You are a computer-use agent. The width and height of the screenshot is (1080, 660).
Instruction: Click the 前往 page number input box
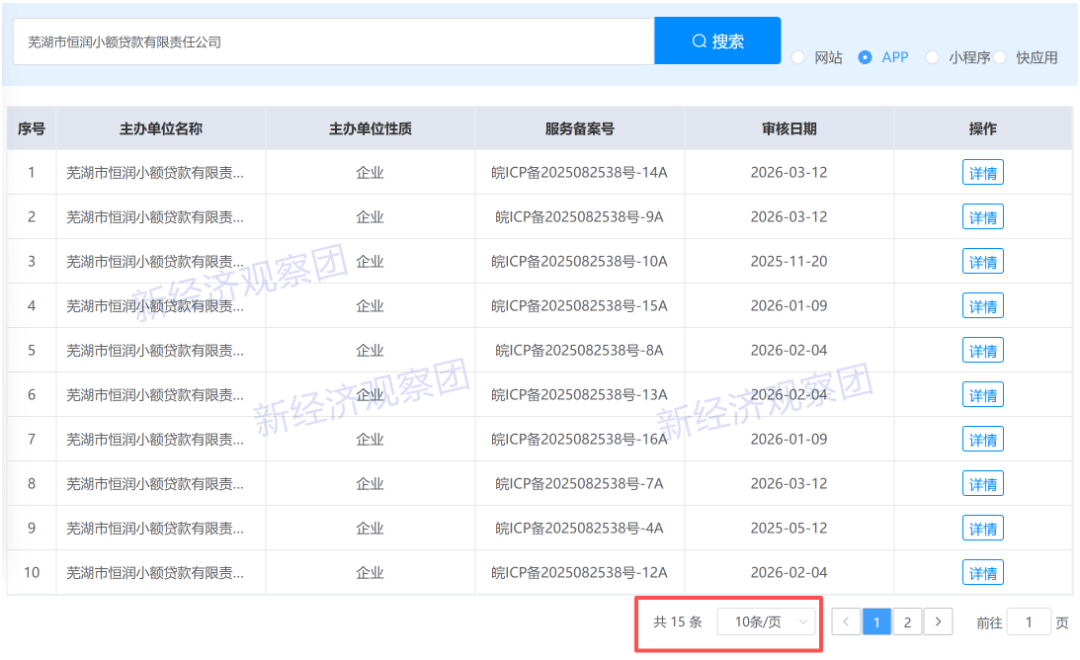(1028, 621)
